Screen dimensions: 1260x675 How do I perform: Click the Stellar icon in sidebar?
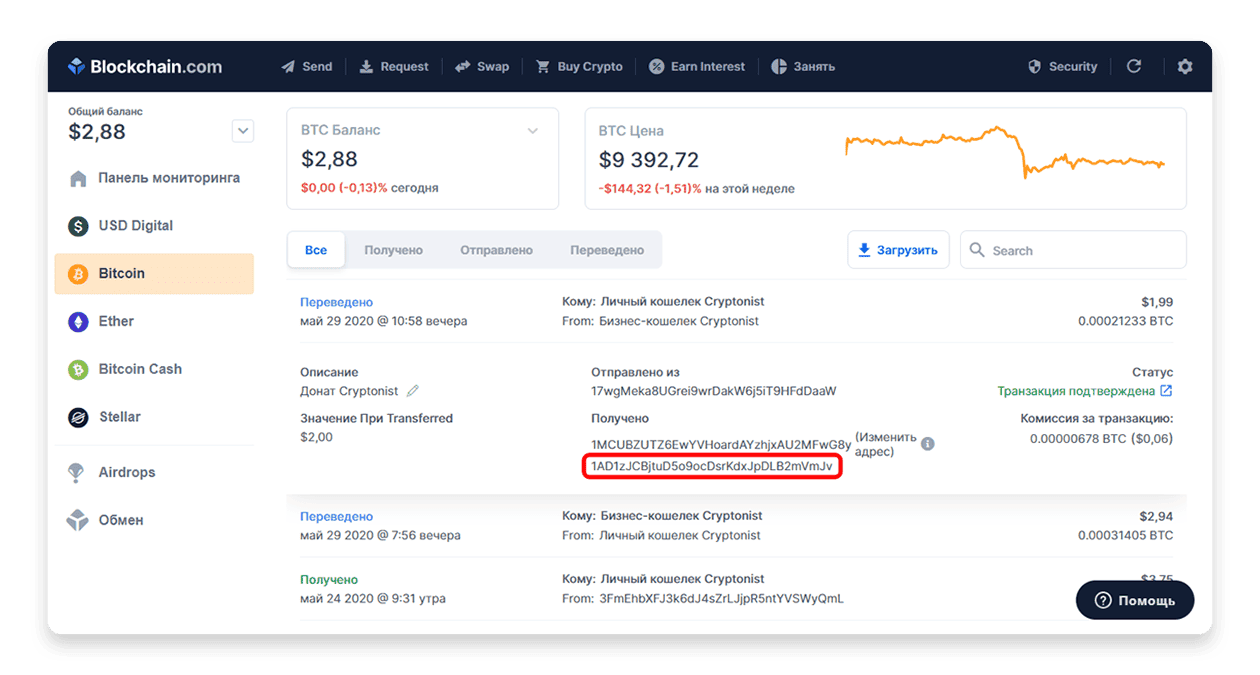point(78,418)
